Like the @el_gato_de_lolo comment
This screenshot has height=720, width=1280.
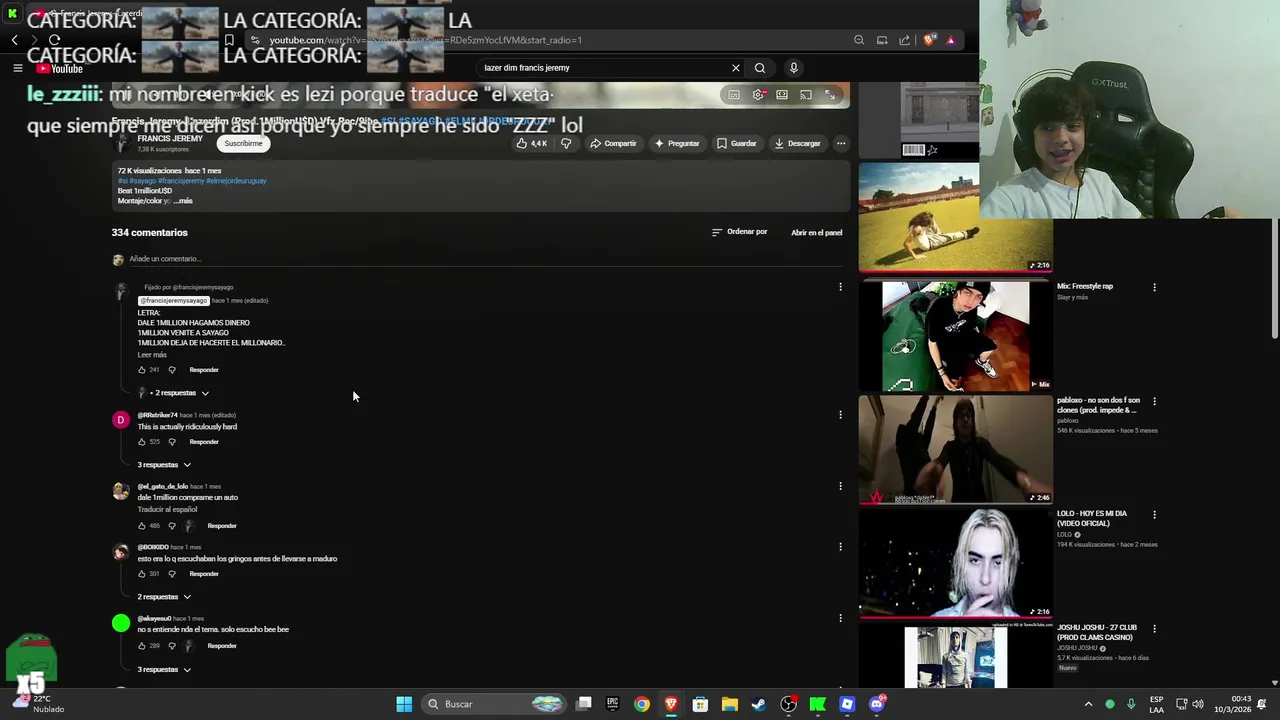pos(142,526)
